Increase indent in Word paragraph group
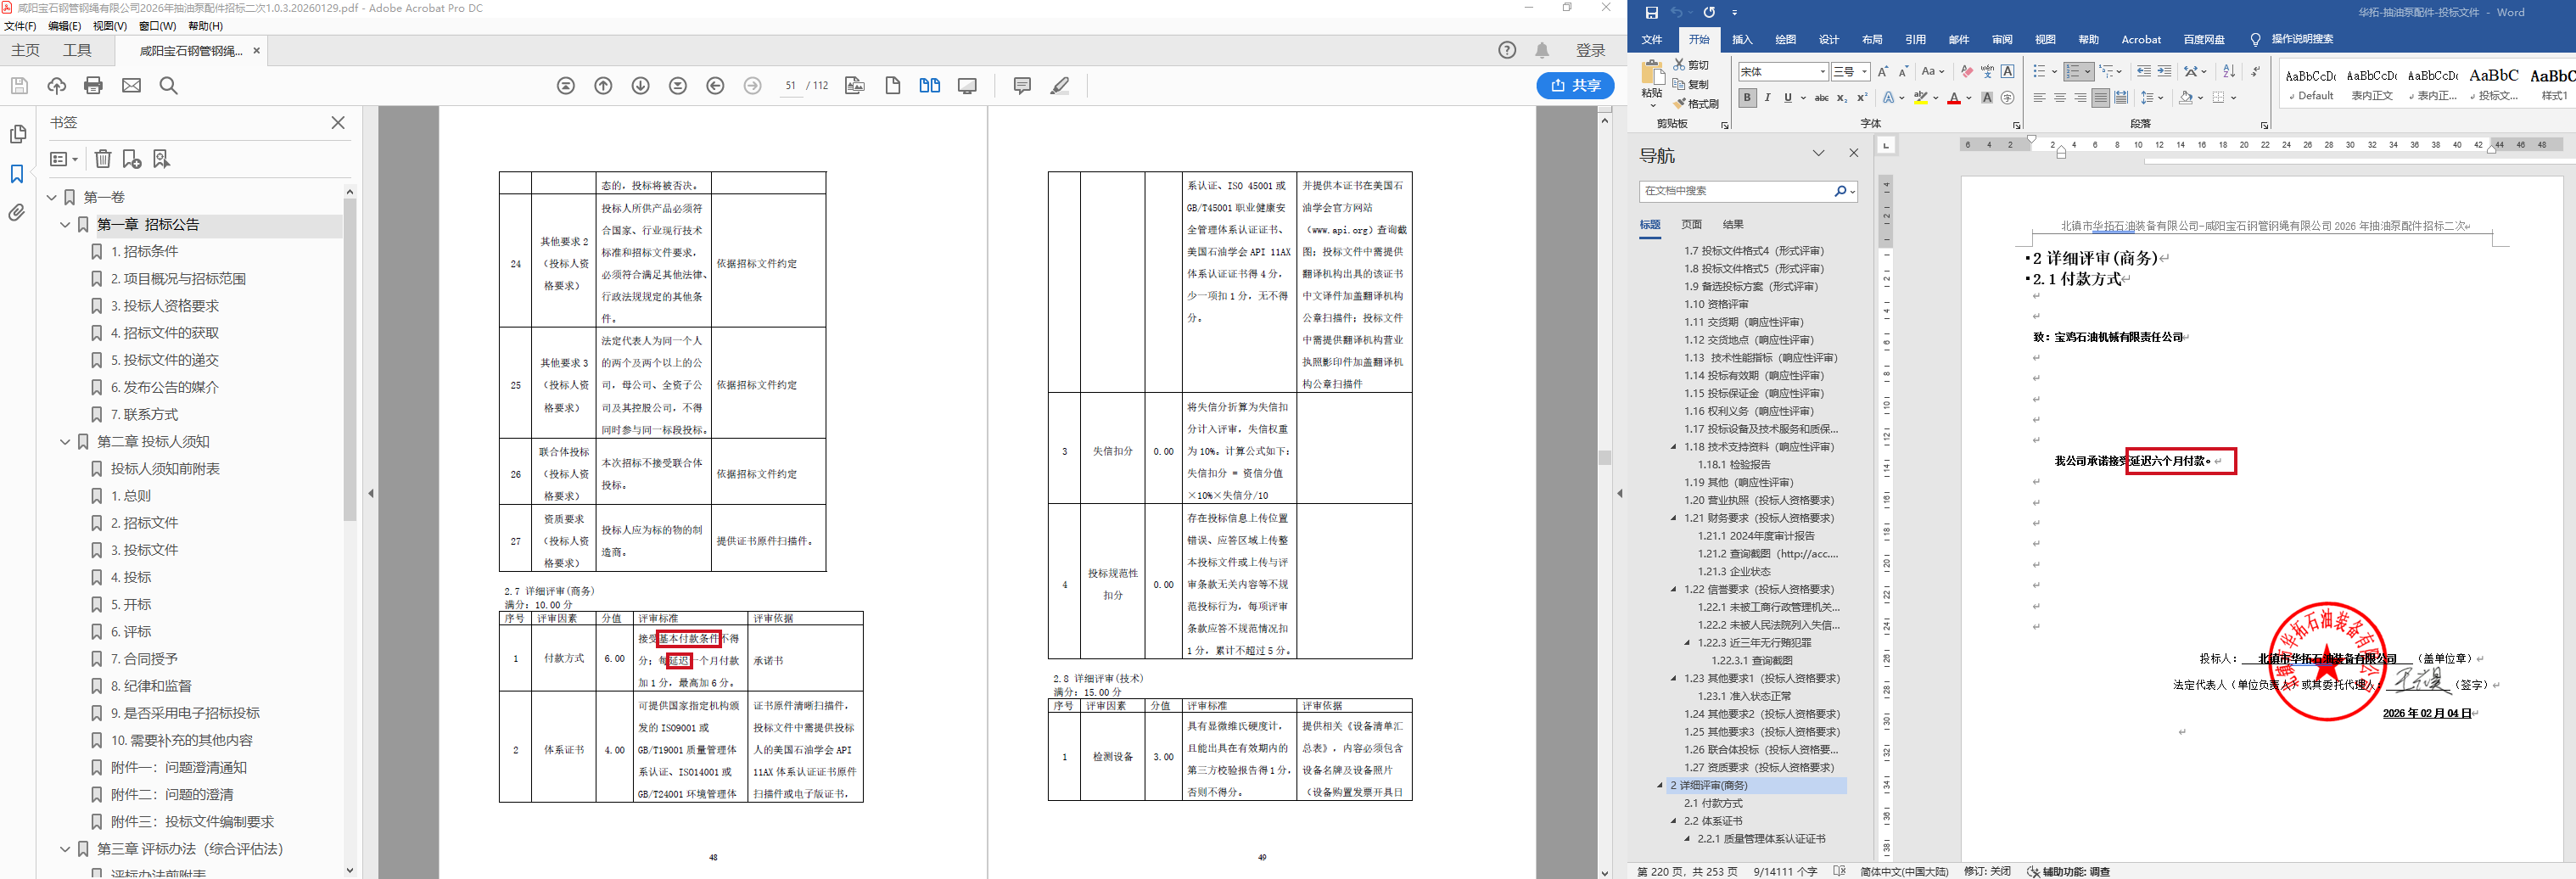Screen dimensions: 2576x879 [2164, 71]
